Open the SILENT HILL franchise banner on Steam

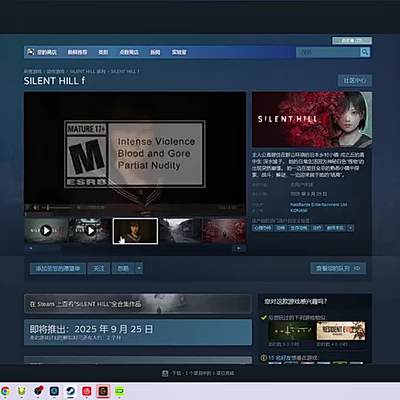point(137,304)
